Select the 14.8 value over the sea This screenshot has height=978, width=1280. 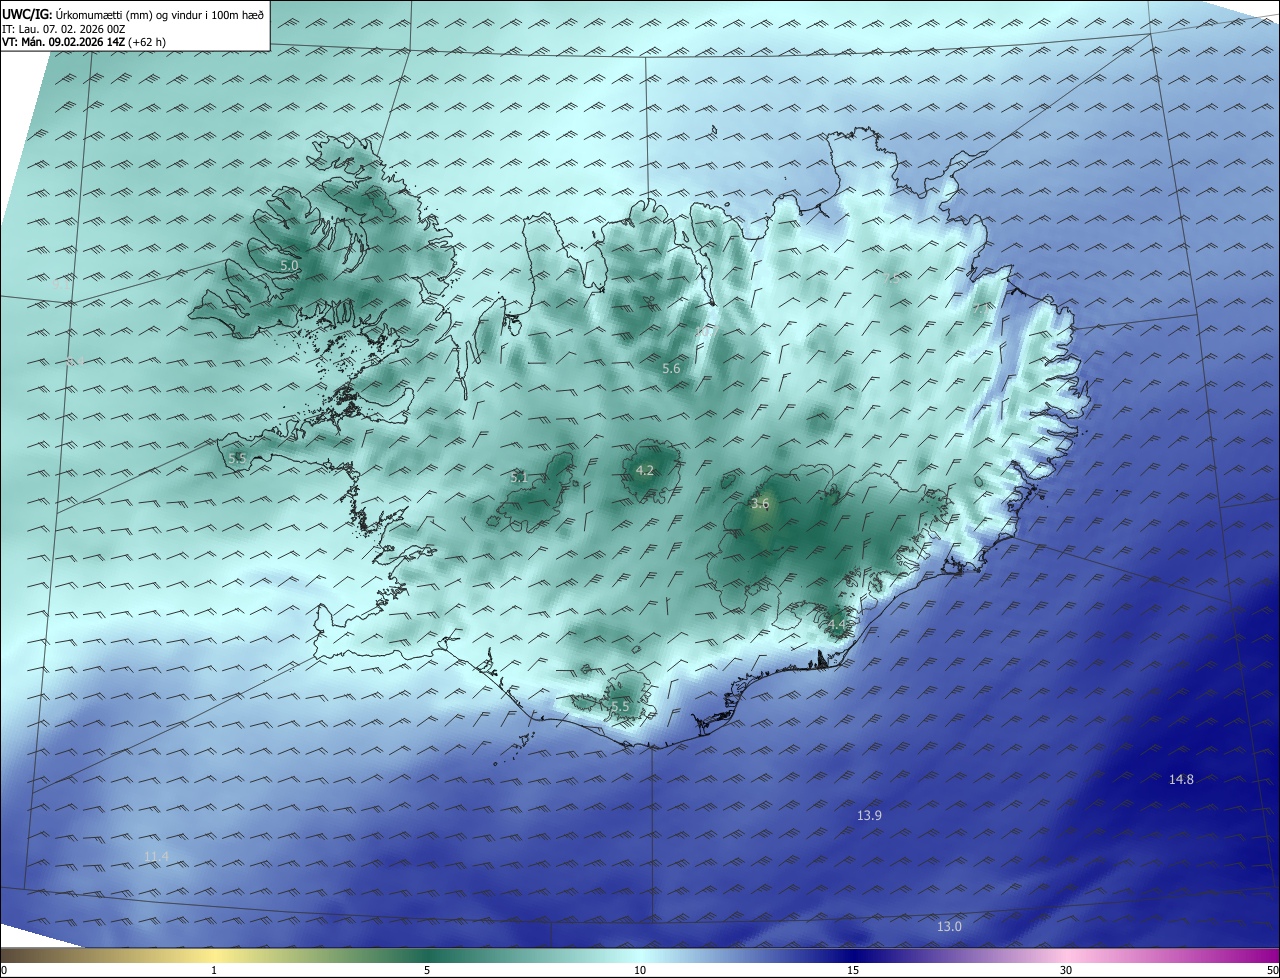[x=1181, y=779]
